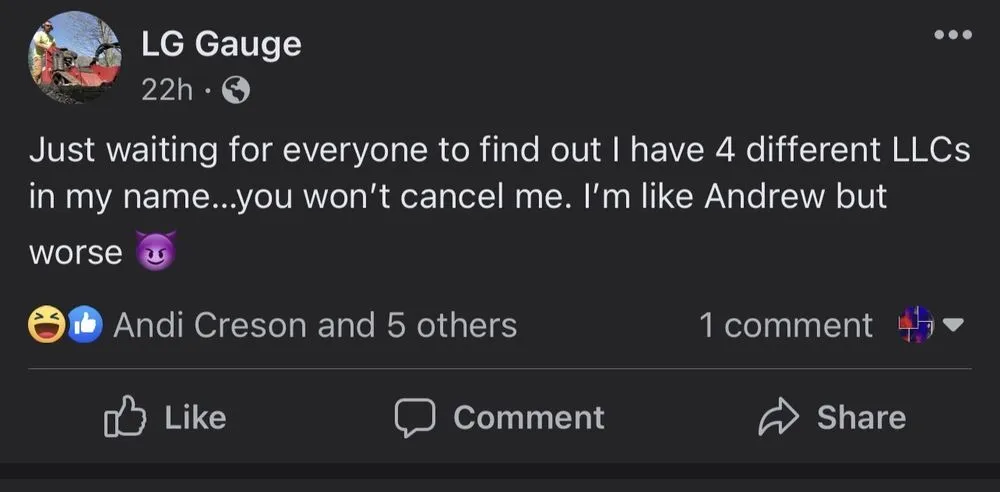Click the word 'worse' in the post
The image size is (1000, 492).
tap(75, 252)
